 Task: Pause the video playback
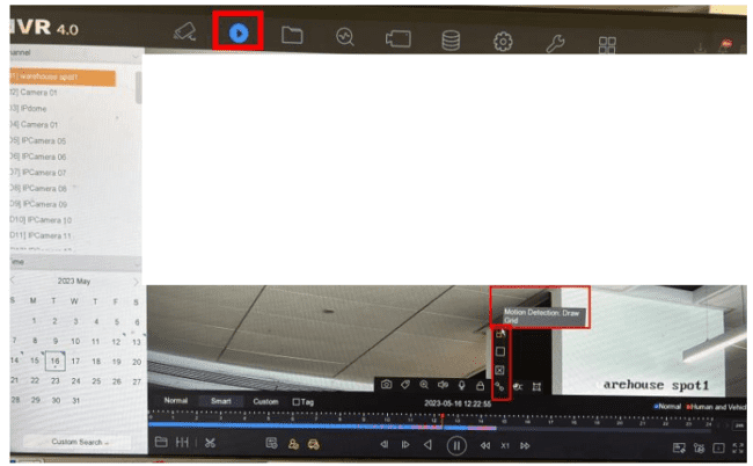(455, 445)
